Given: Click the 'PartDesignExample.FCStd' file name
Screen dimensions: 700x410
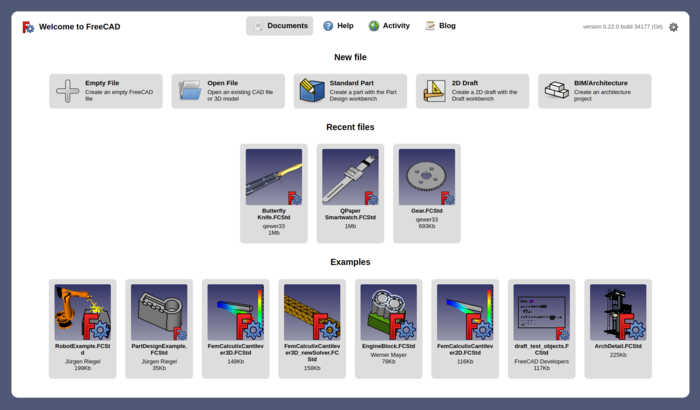Looking at the screenshot, I should click(159, 349).
